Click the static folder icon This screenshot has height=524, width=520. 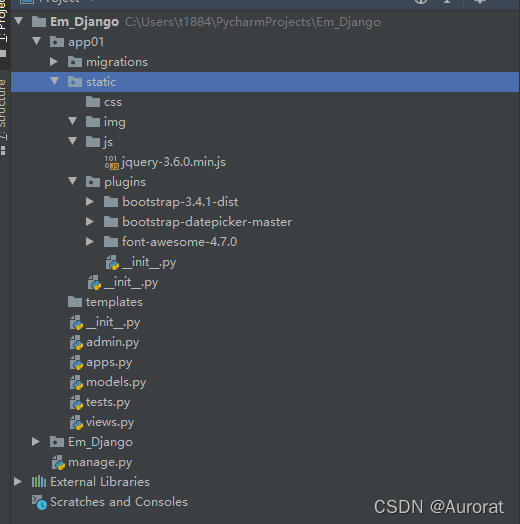tap(75, 82)
